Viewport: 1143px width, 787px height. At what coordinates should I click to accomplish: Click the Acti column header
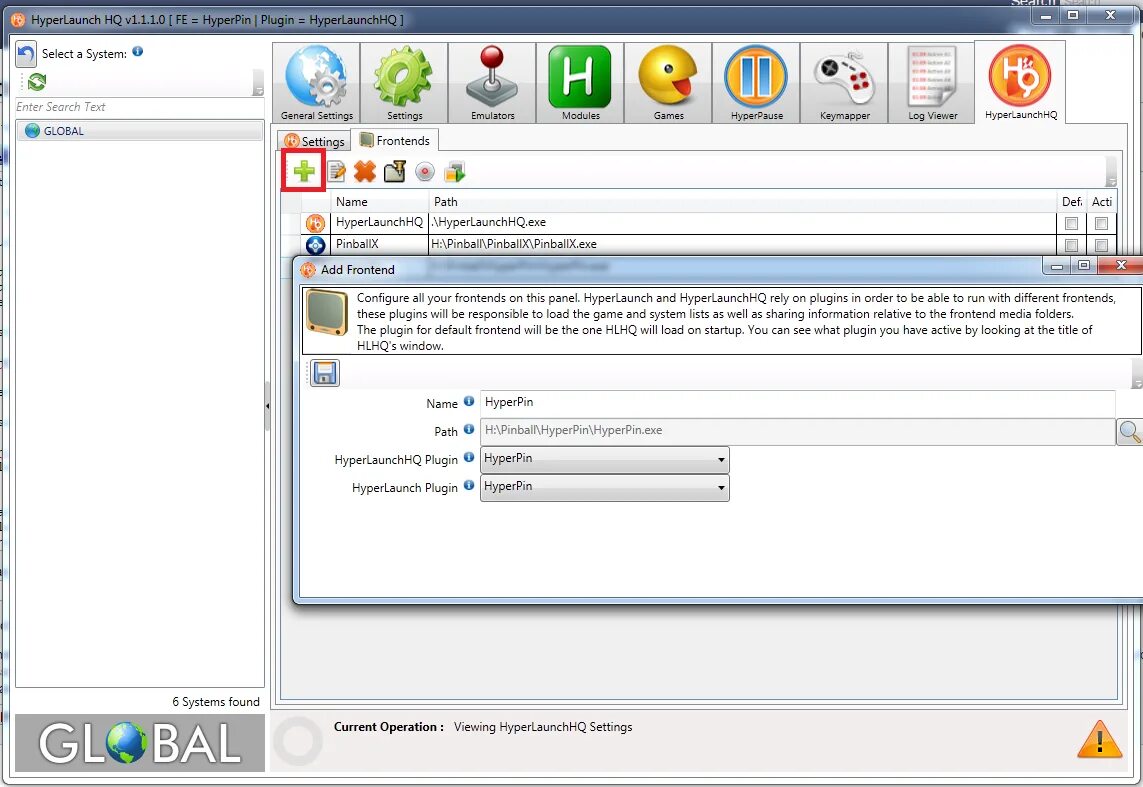[1101, 202]
